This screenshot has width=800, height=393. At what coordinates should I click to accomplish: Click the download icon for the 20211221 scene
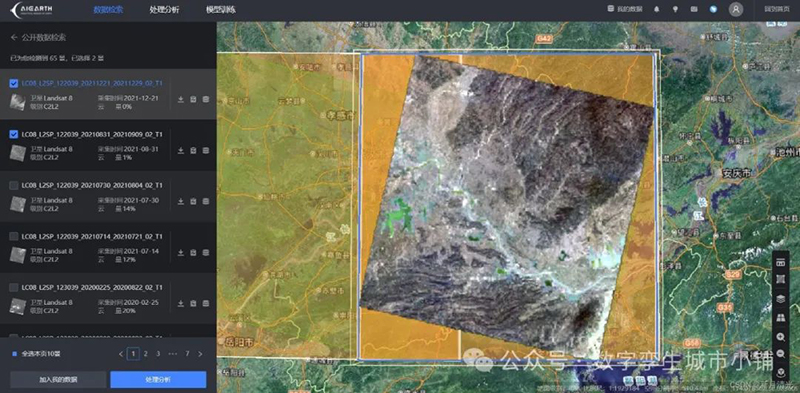[x=181, y=100]
